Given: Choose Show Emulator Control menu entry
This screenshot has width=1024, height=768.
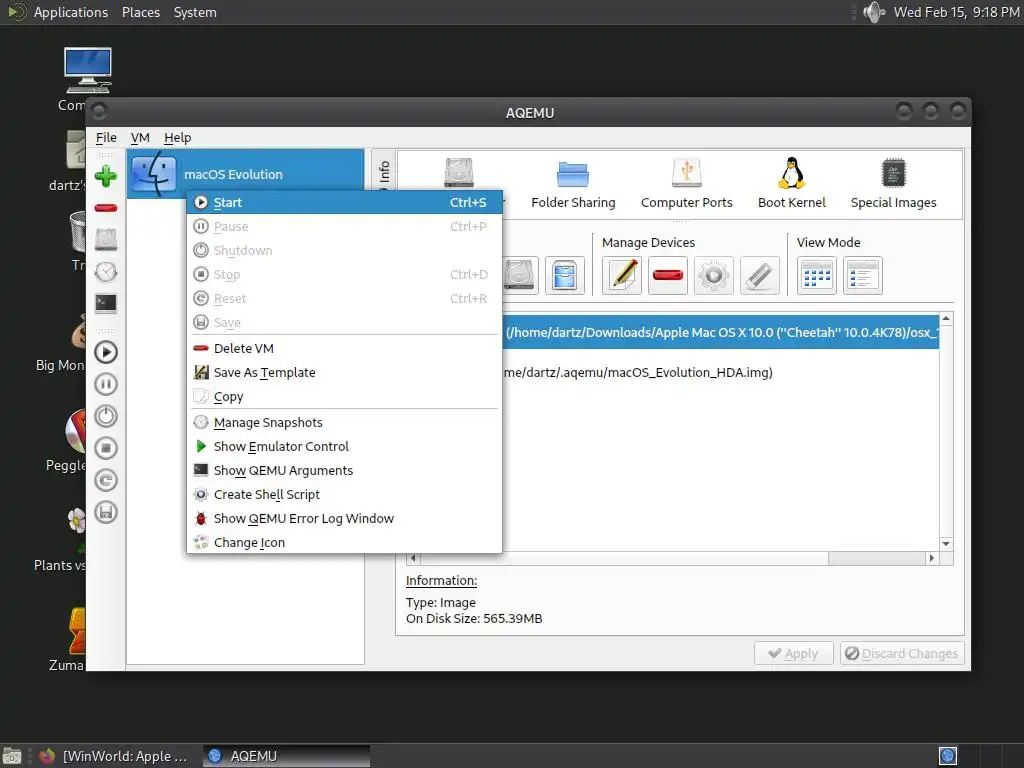Looking at the screenshot, I should (344, 447).
